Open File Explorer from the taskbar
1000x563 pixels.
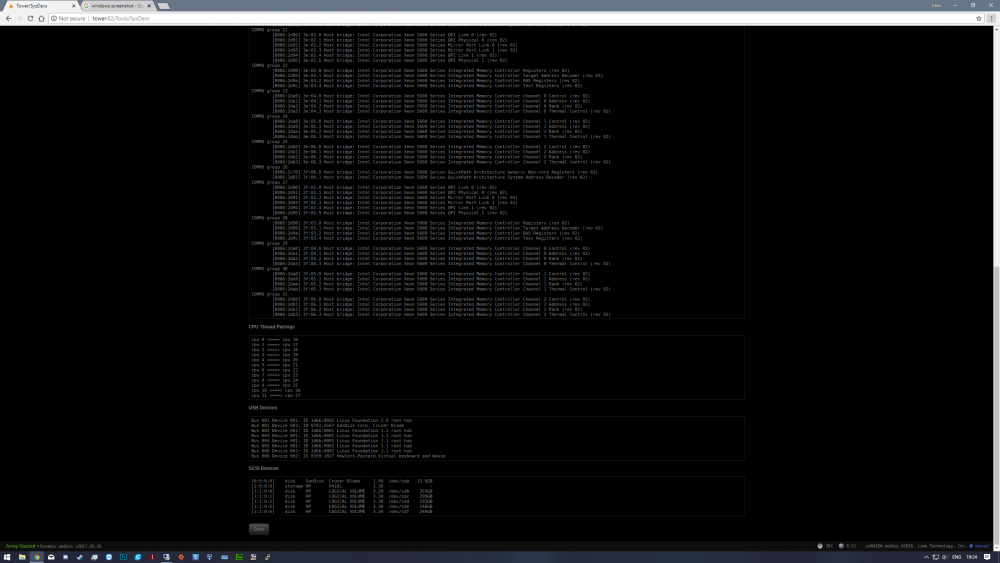tap(22, 557)
